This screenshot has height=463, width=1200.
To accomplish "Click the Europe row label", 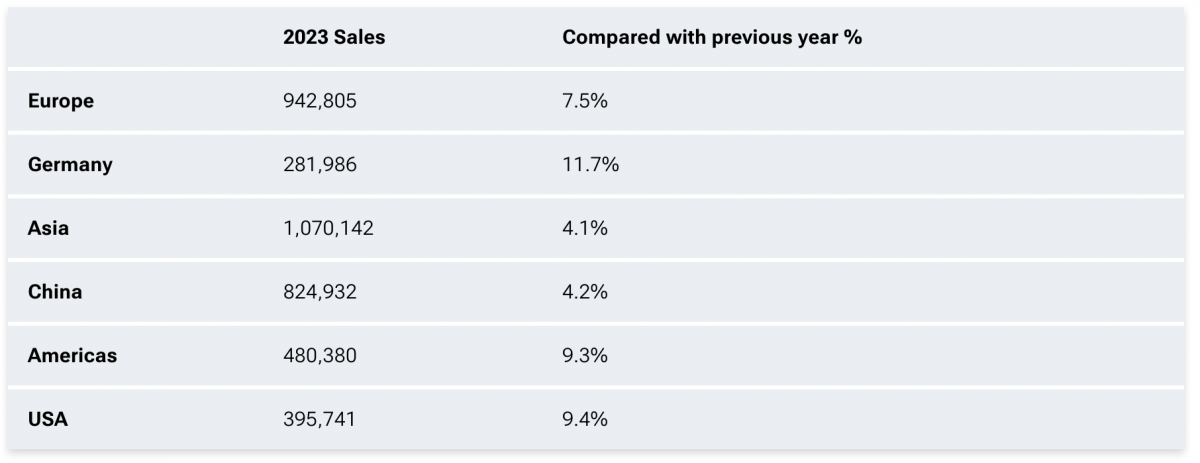I will (x=61, y=101).
